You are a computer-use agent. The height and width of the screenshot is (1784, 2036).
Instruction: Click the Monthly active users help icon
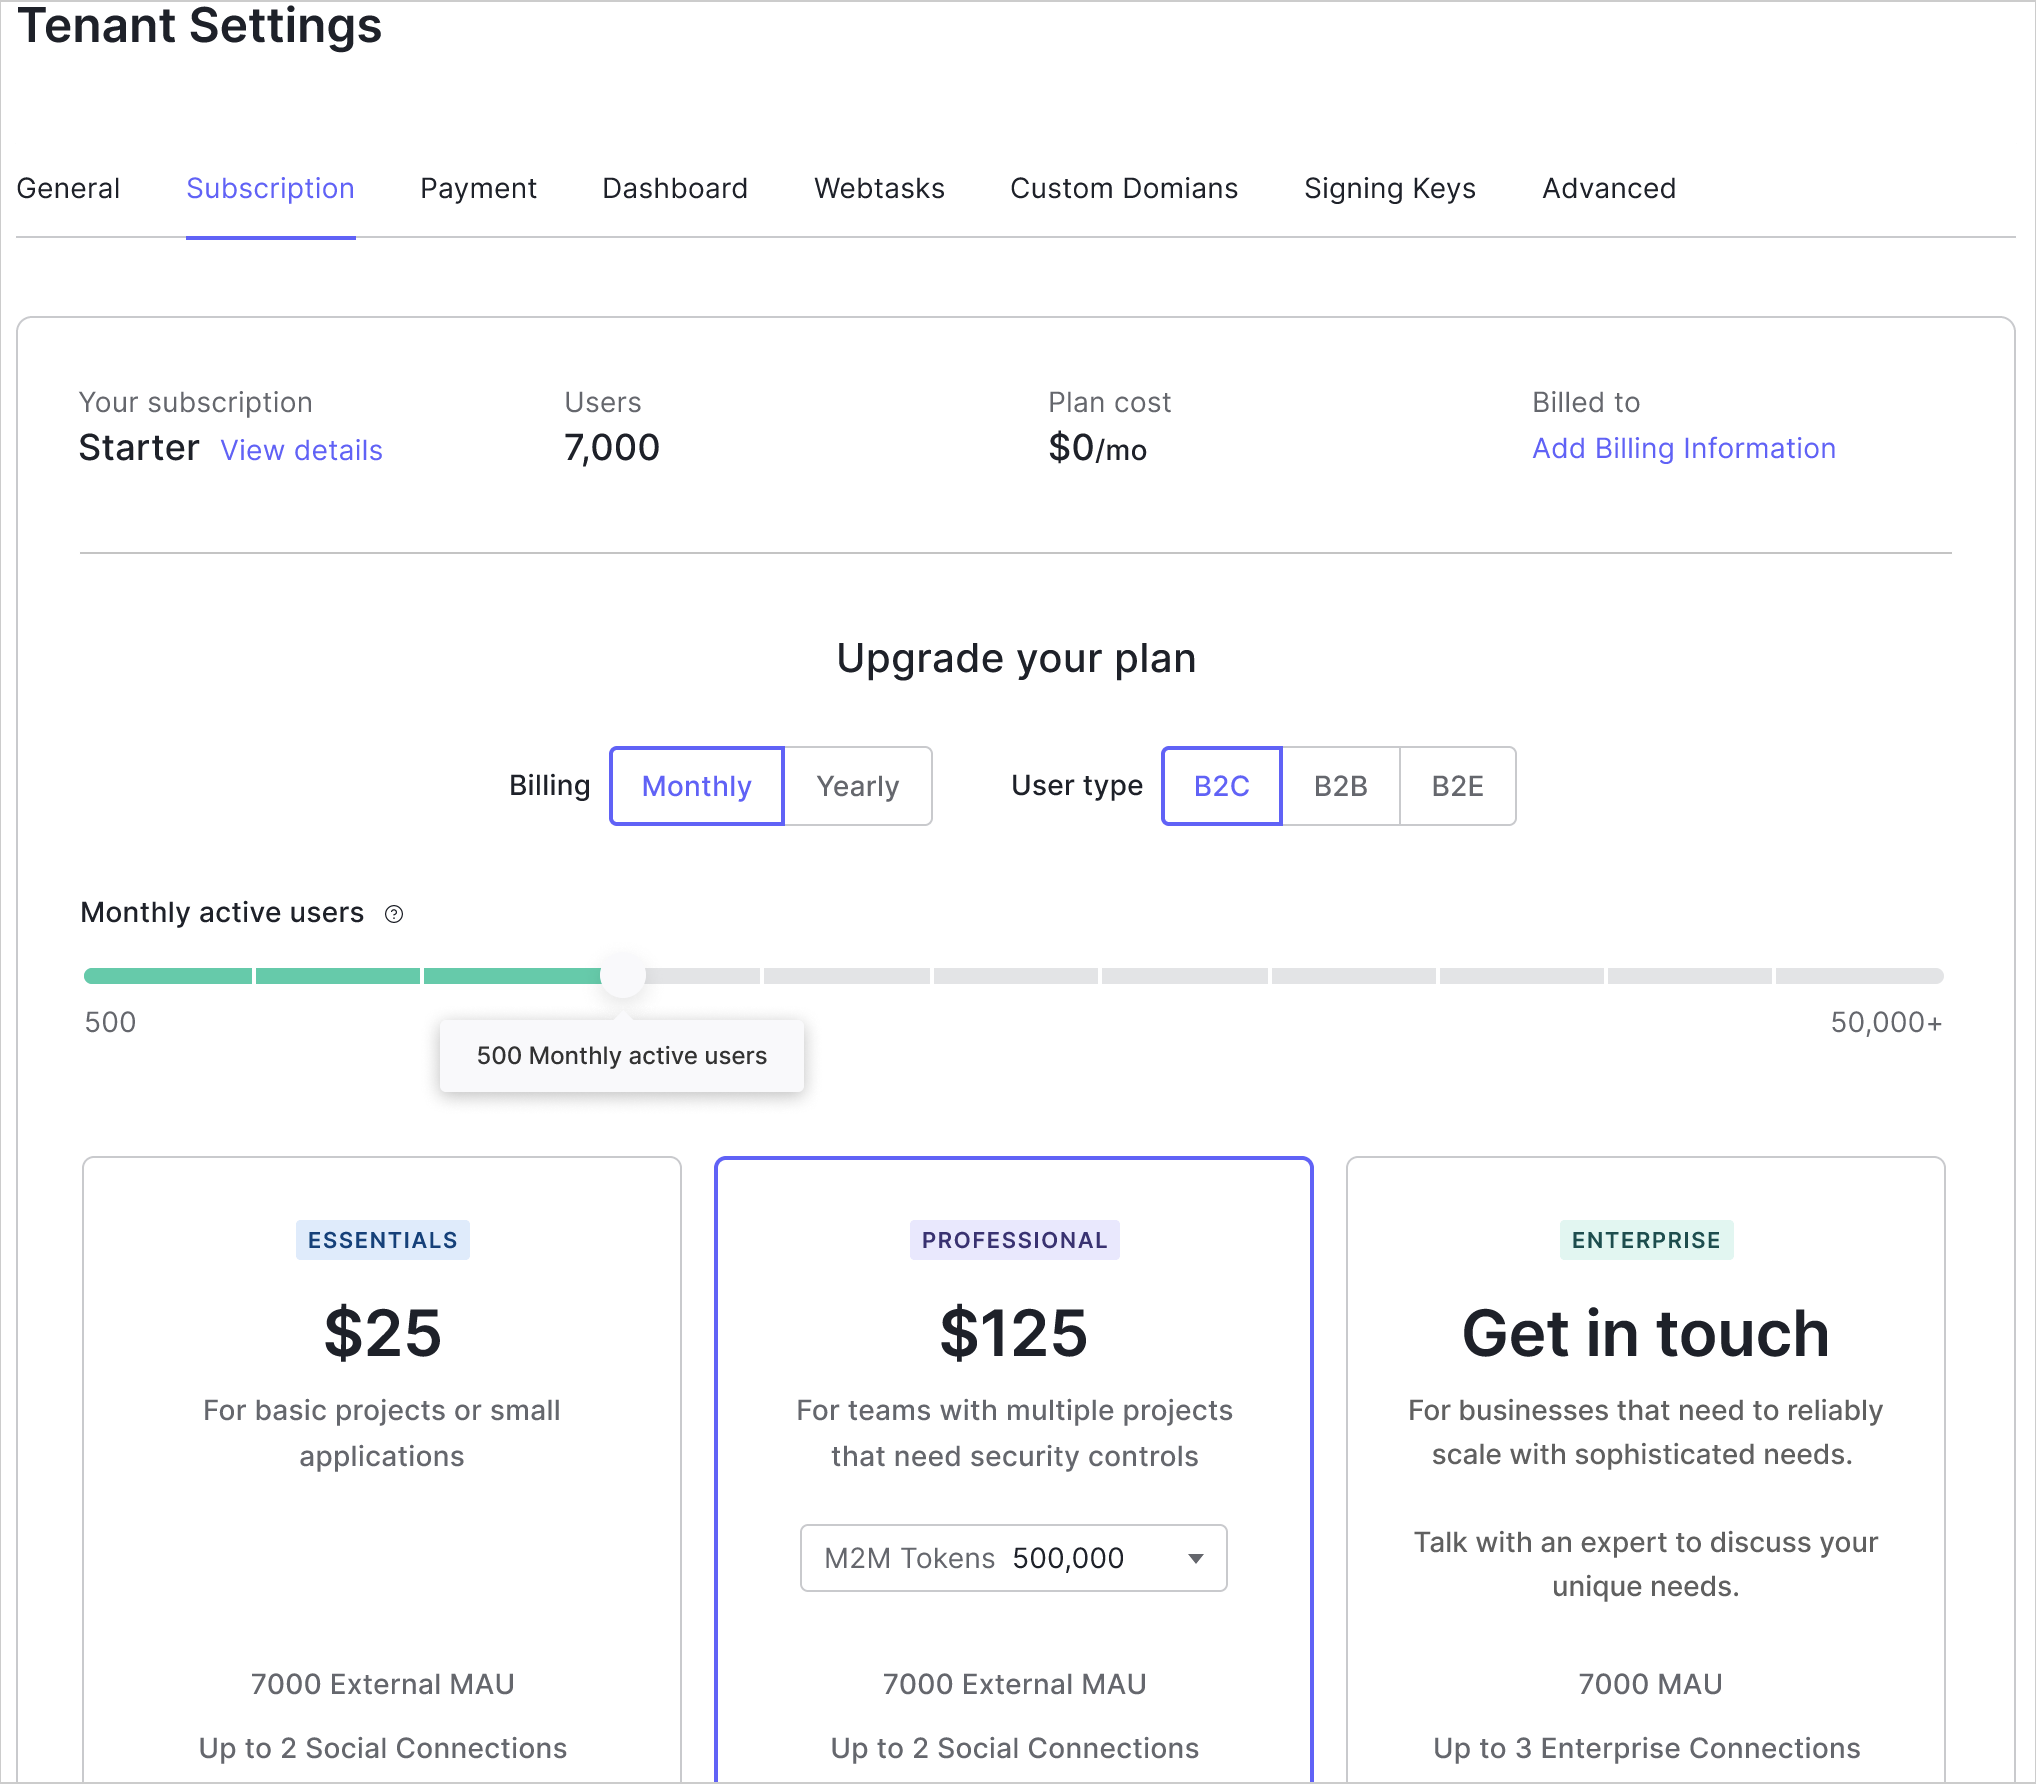coord(394,914)
